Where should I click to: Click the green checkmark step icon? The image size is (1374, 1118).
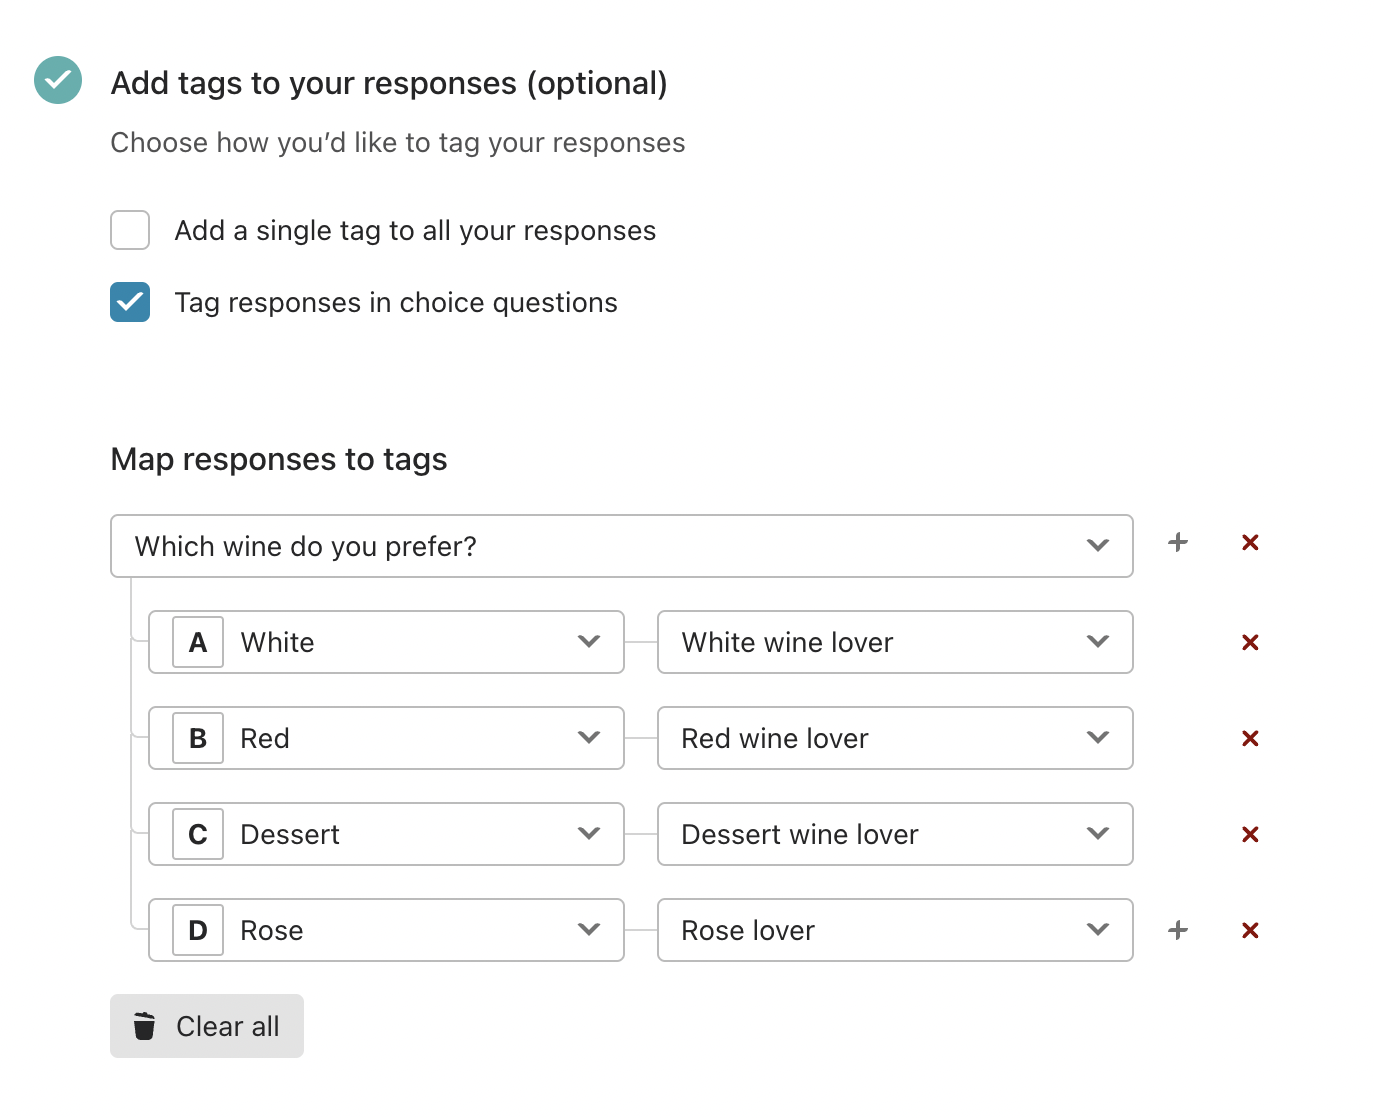point(58,80)
